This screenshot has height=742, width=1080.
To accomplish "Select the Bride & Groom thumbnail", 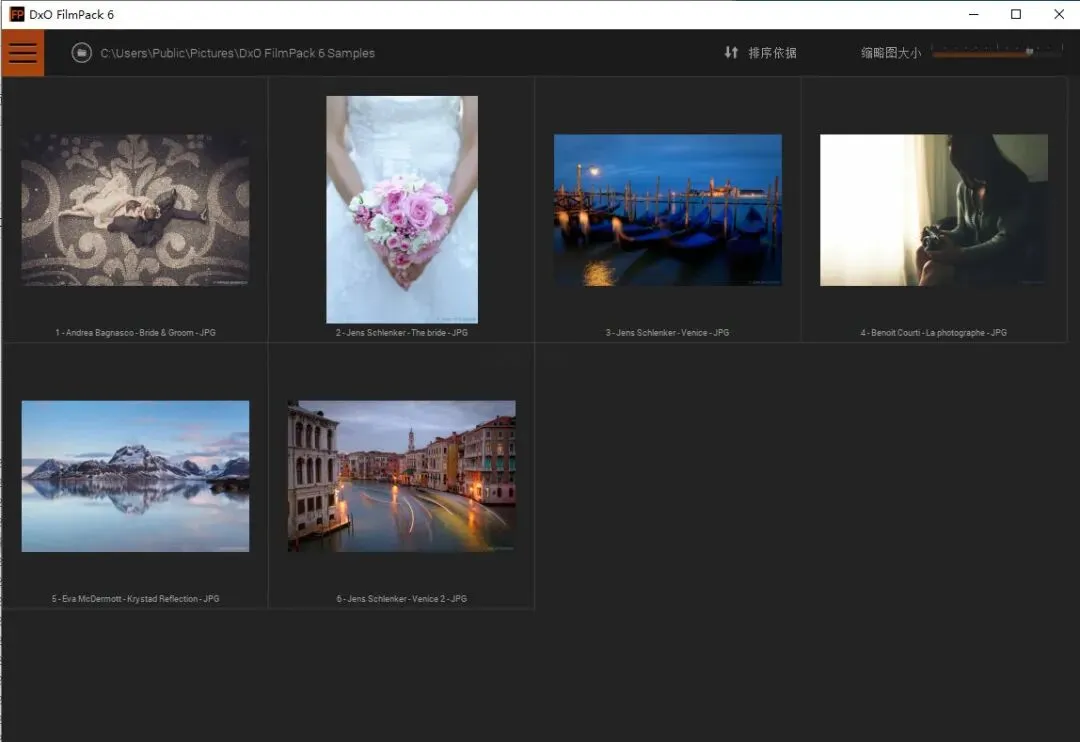I will coord(136,210).
